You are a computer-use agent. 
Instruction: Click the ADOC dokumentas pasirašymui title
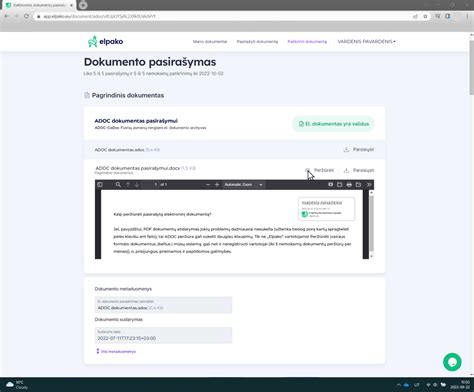coord(136,121)
